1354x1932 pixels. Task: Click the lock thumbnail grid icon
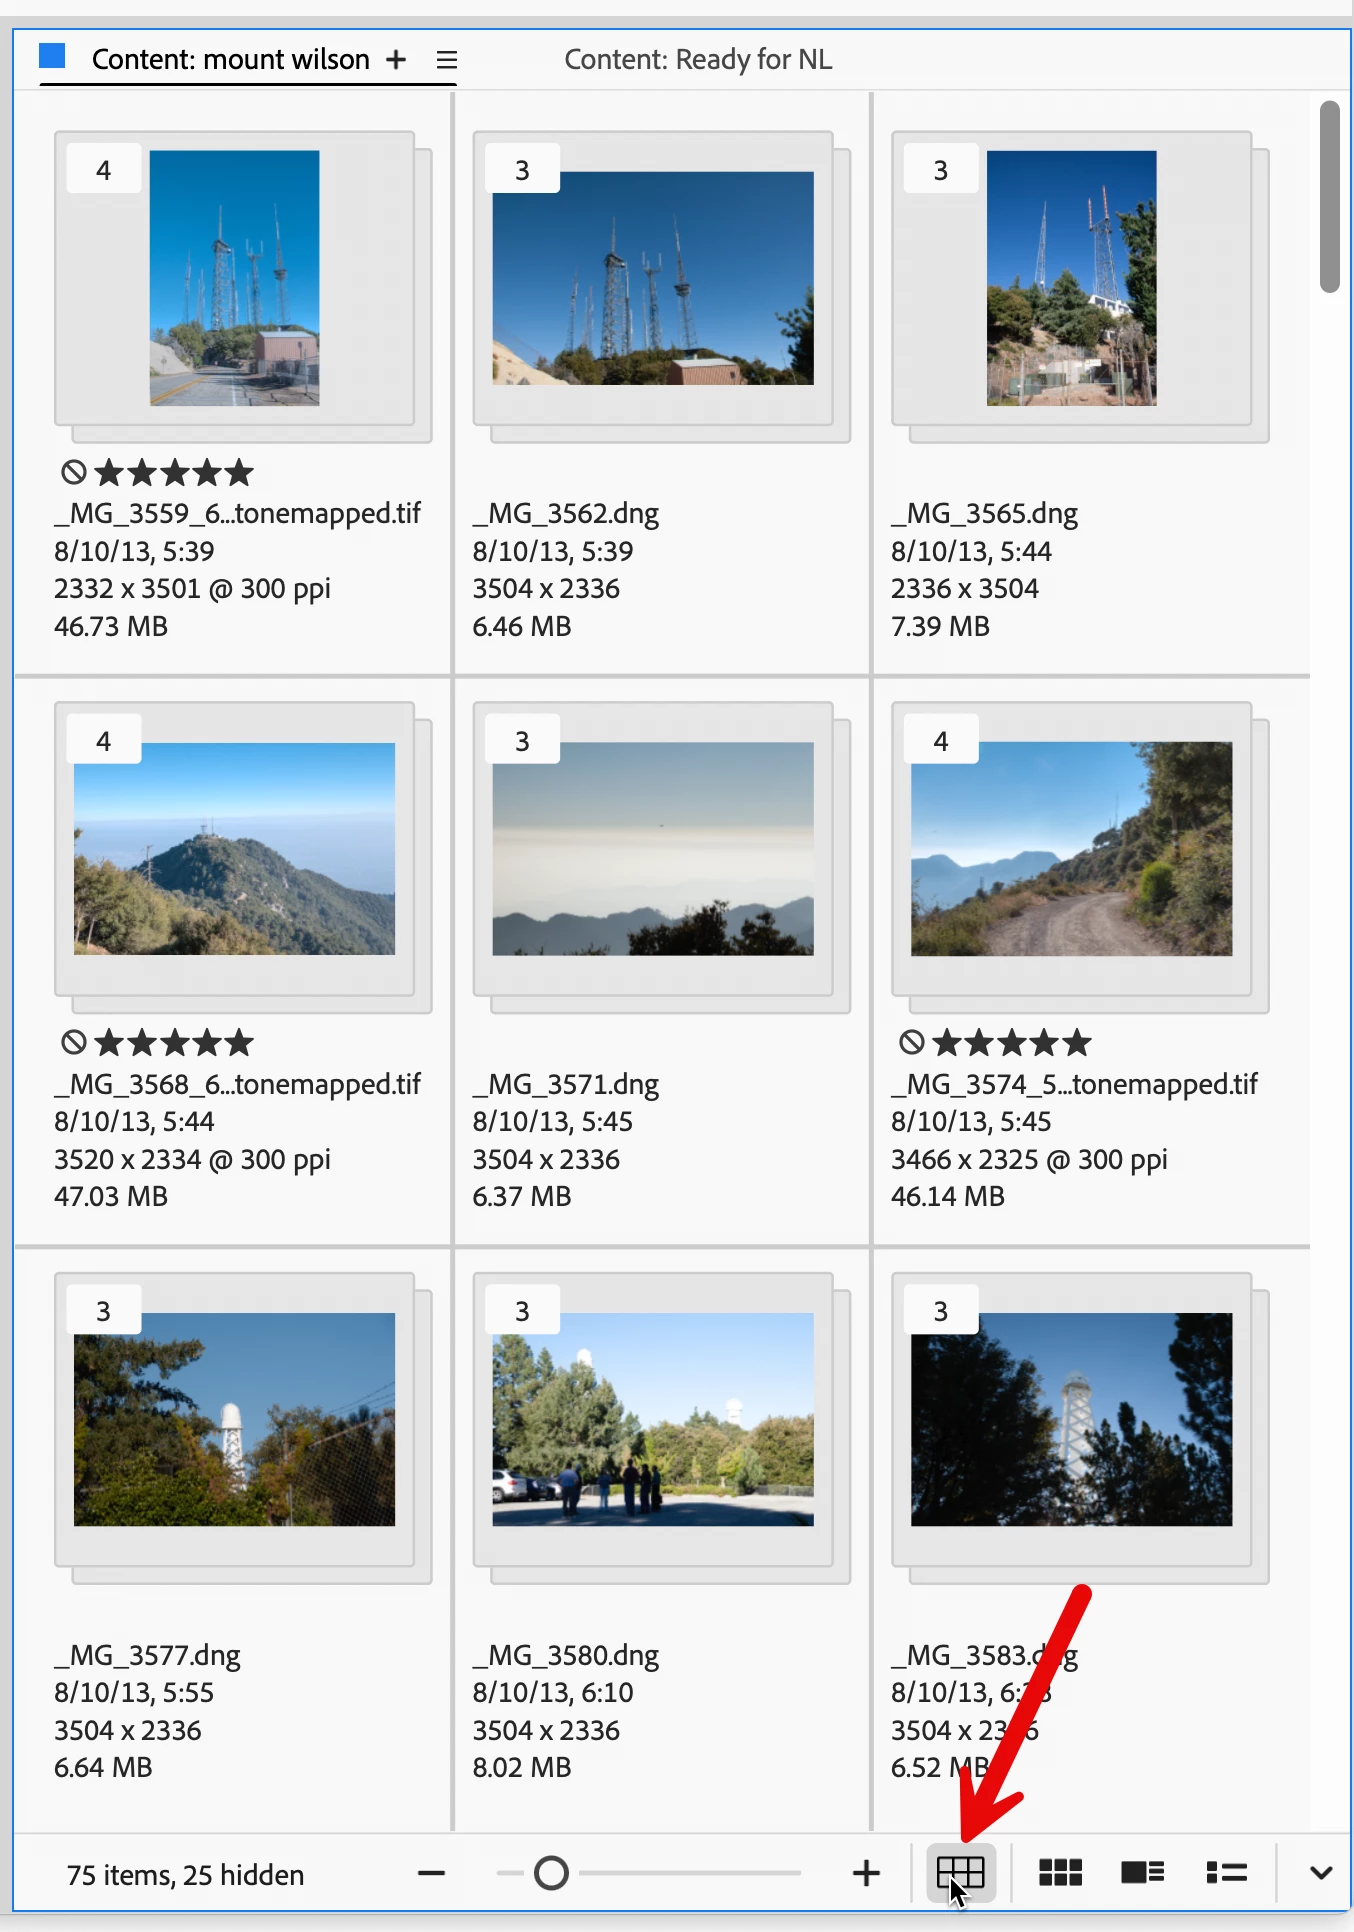[x=960, y=1872]
